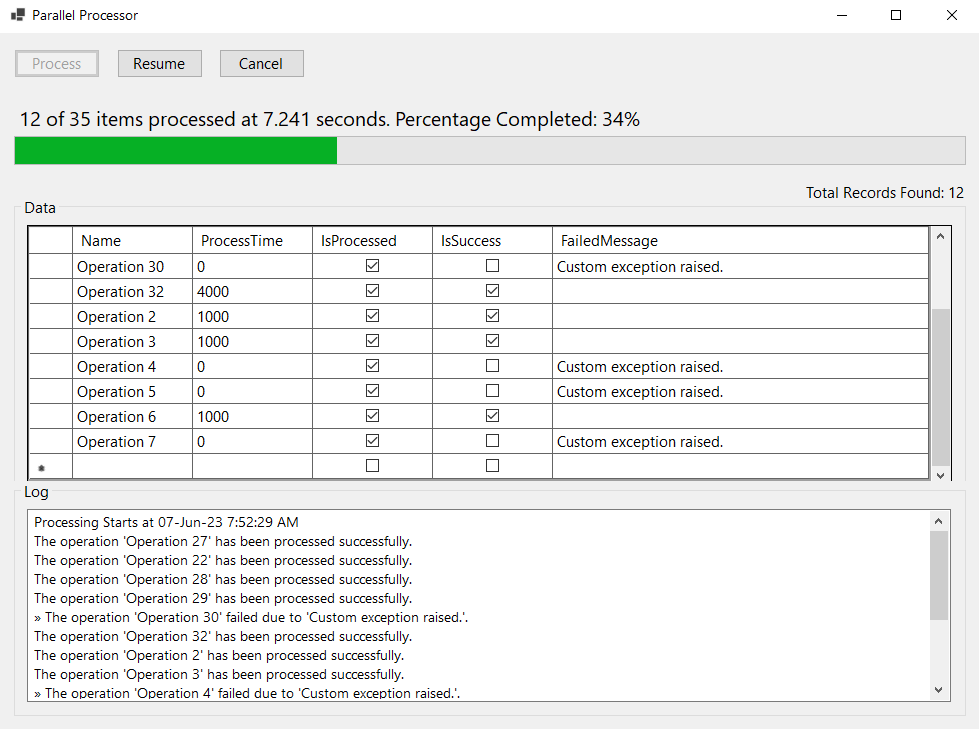Toggle IsSuccess checkbox for Operation 30
979x729 pixels.
pos(492,266)
